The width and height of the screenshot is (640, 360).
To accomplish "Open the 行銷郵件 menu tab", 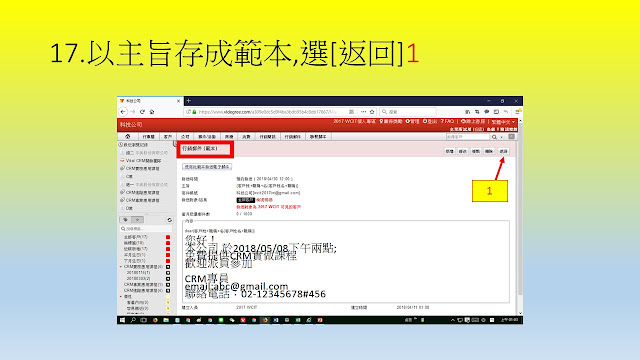I will 293,137.
